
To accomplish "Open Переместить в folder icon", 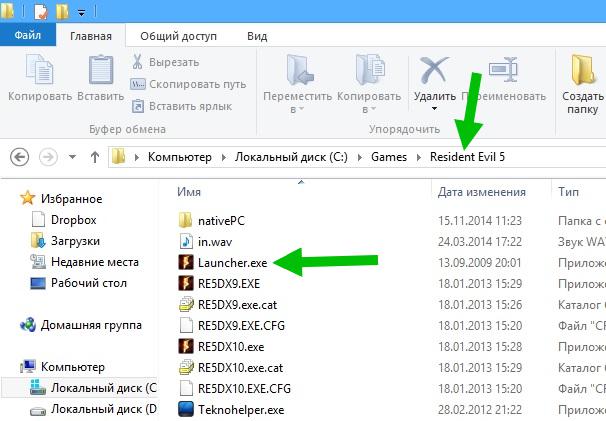I will click(x=300, y=70).
